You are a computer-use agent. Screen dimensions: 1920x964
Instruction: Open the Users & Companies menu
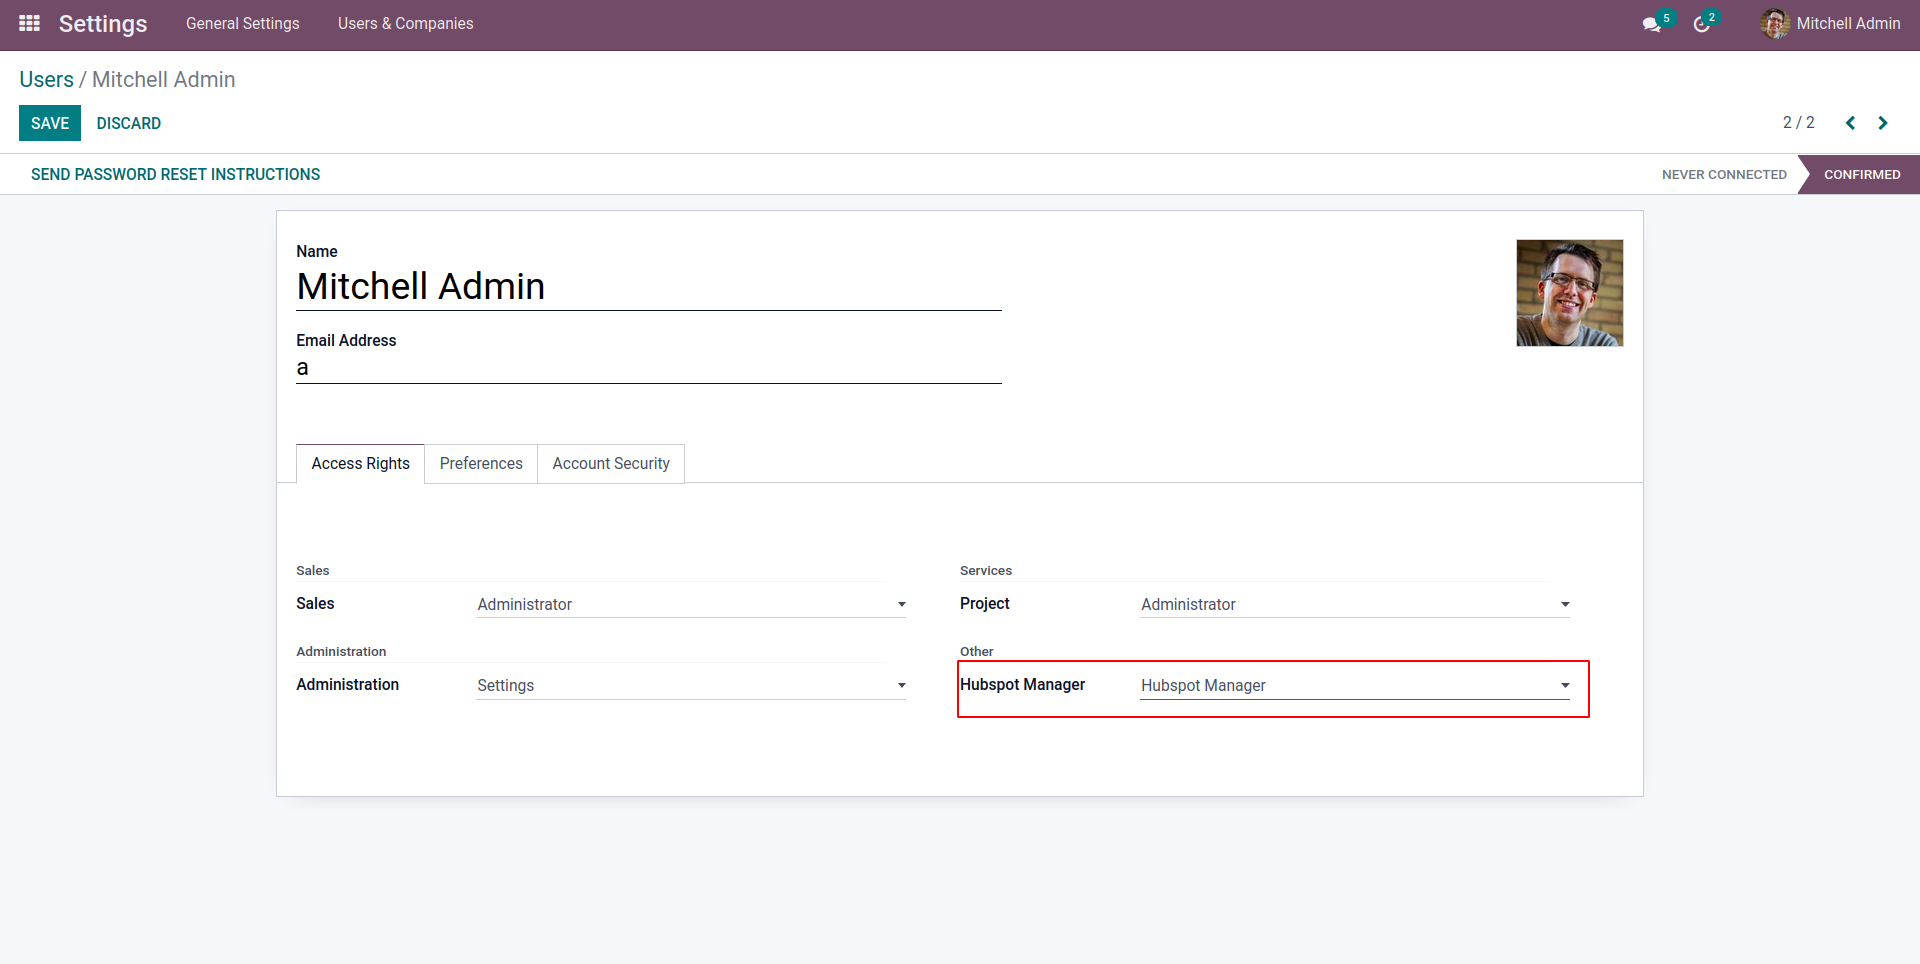pos(405,24)
